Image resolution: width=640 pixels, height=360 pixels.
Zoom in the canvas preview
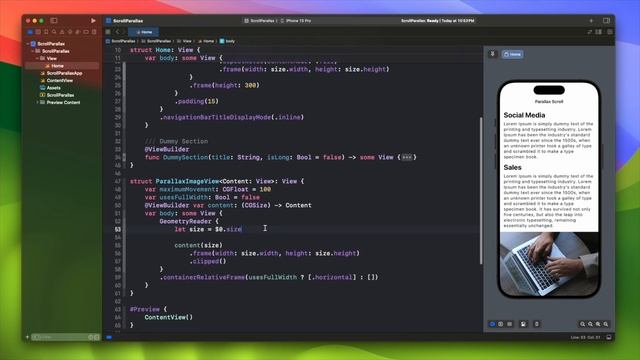coord(606,324)
